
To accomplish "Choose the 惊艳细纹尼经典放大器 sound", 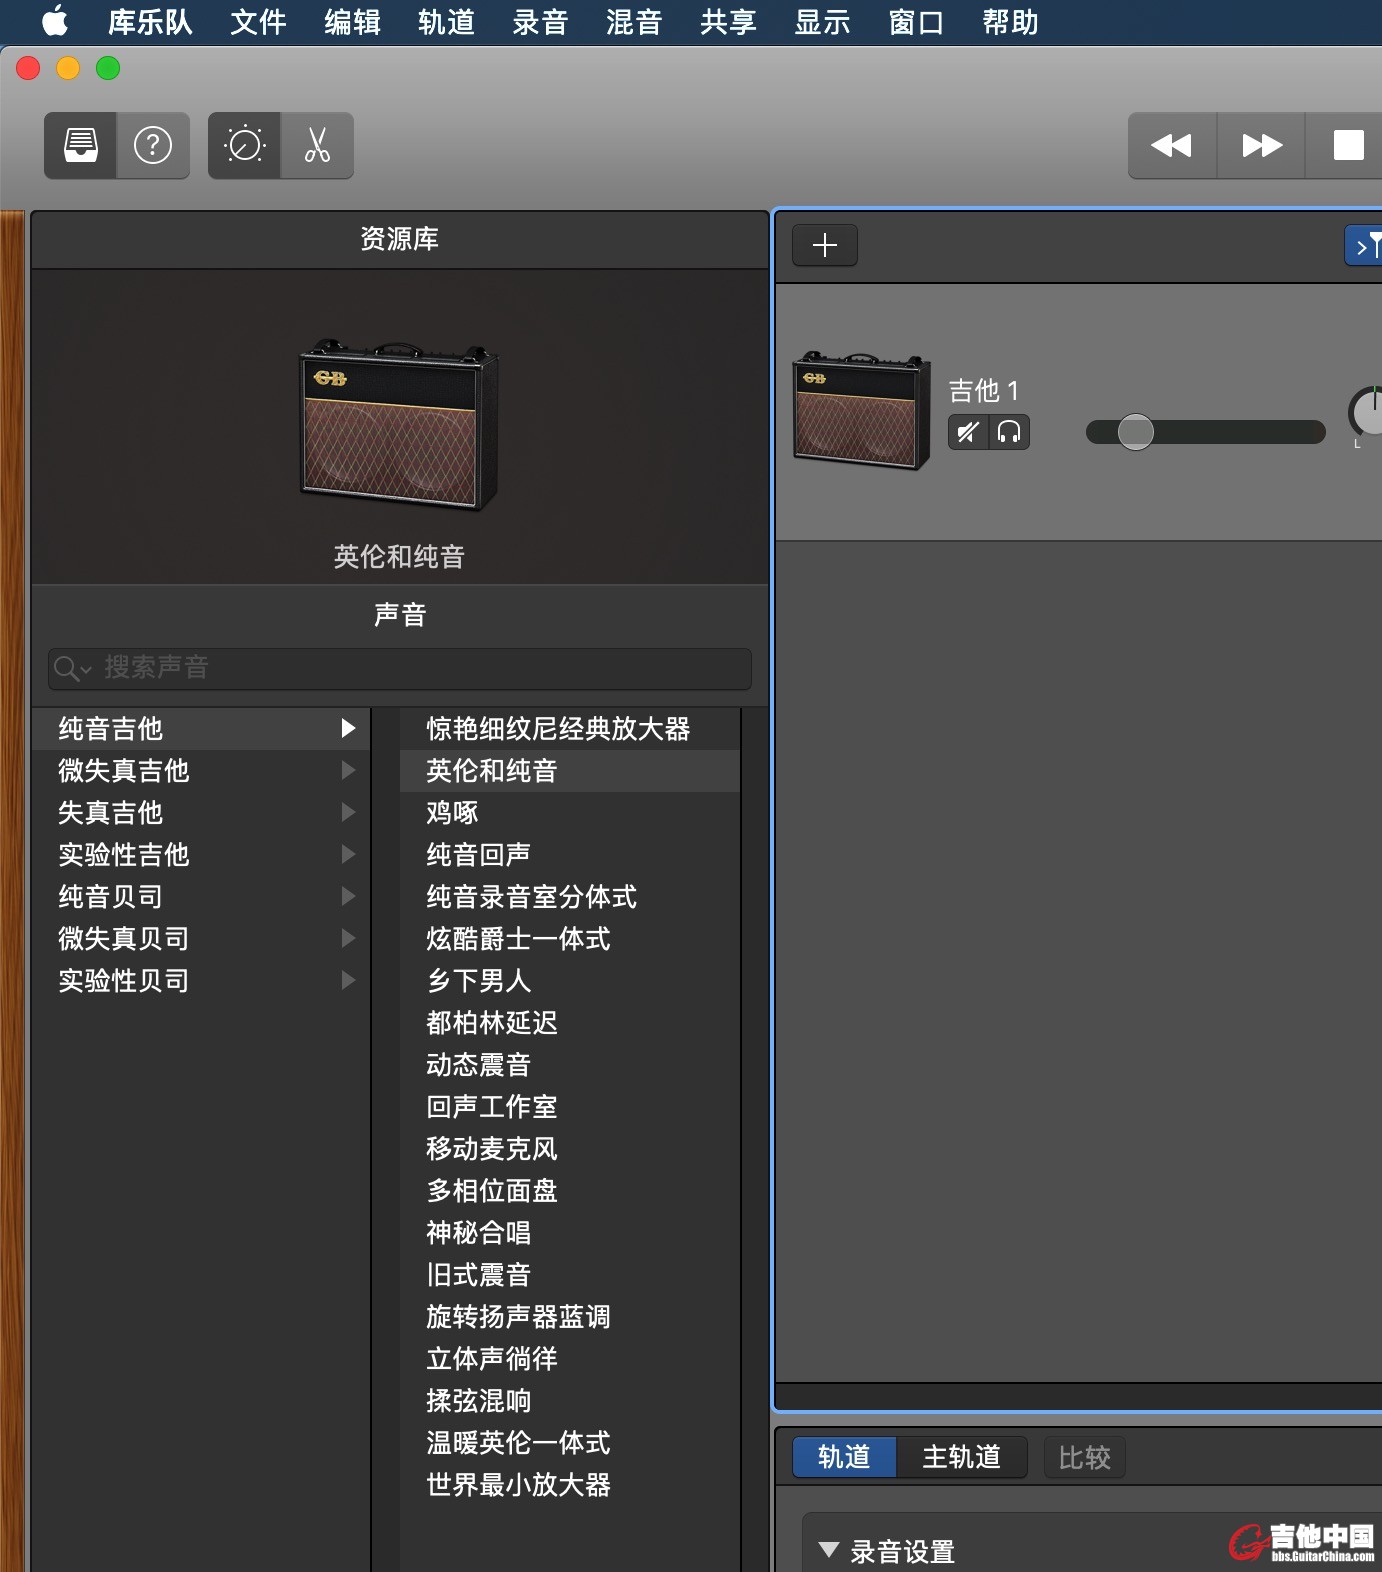I will (x=570, y=728).
